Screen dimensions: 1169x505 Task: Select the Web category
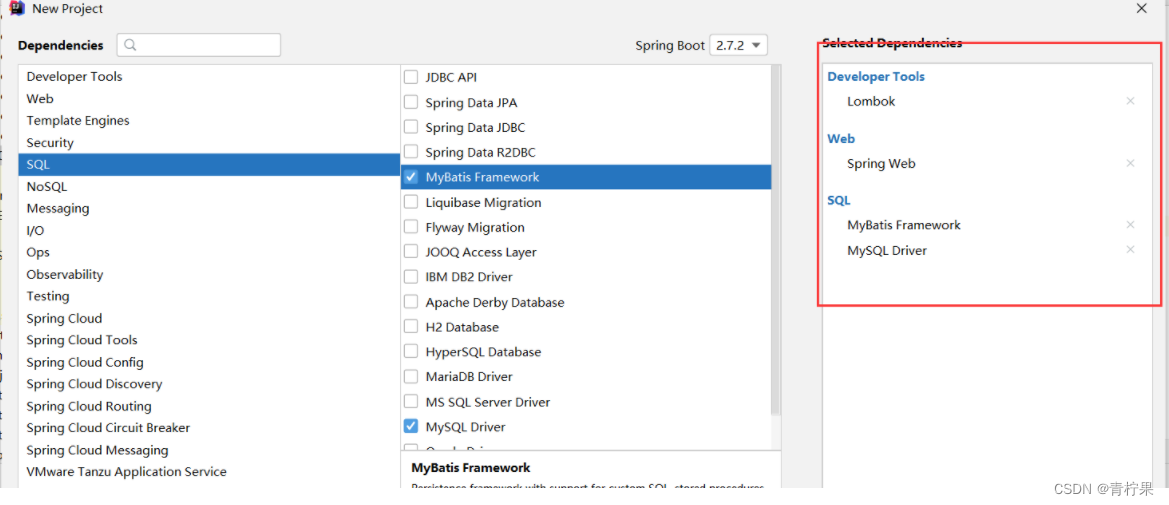point(40,98)
